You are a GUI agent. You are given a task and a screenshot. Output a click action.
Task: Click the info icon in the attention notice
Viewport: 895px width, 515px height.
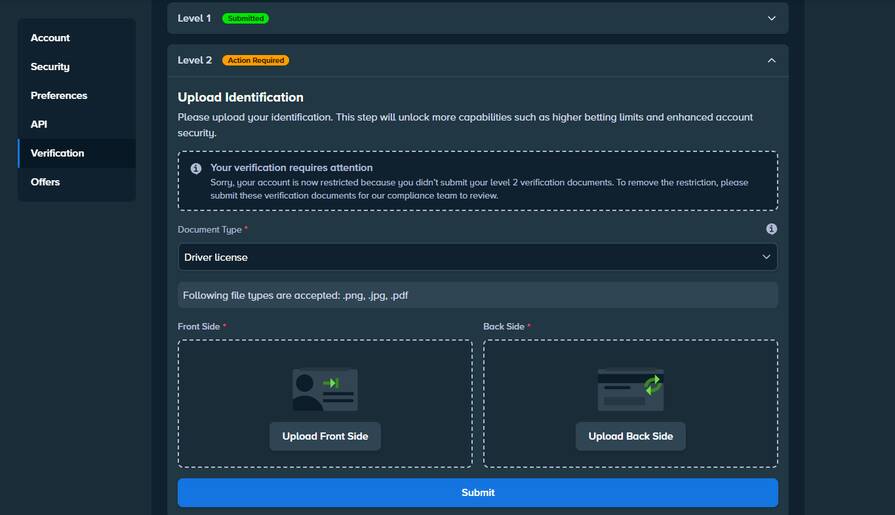click(x=196, y=168)
